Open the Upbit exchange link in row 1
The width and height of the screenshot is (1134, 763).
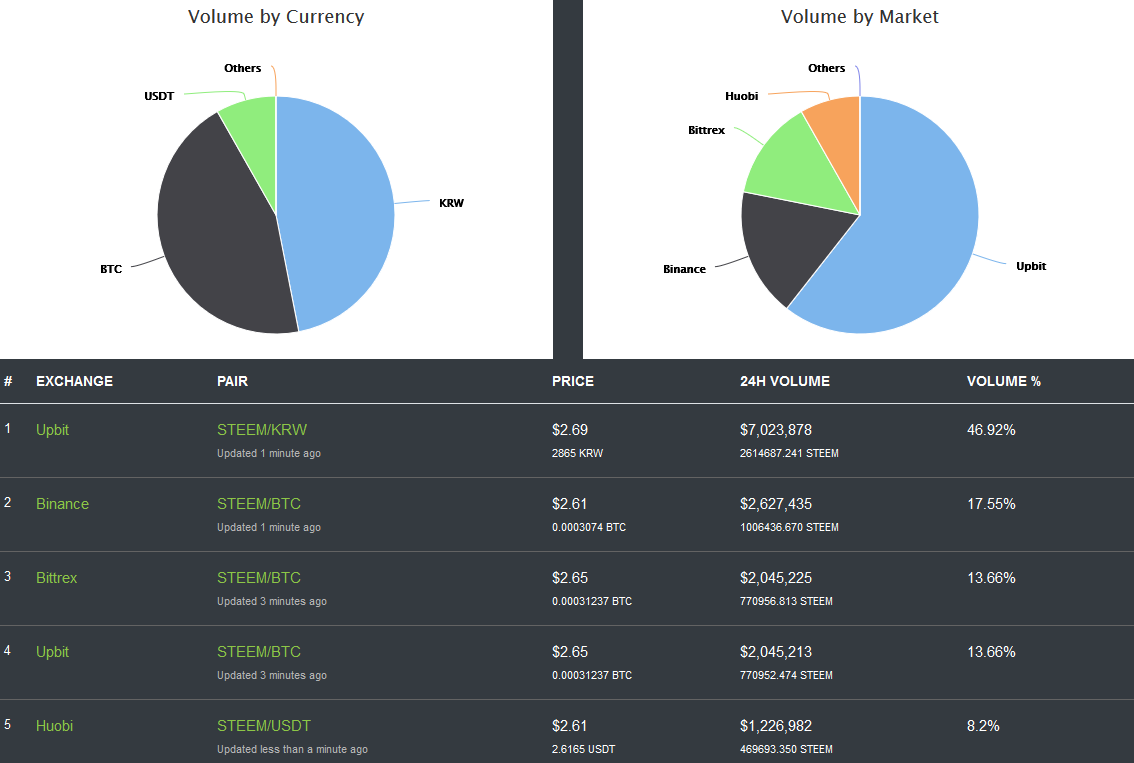pos(52,430)
